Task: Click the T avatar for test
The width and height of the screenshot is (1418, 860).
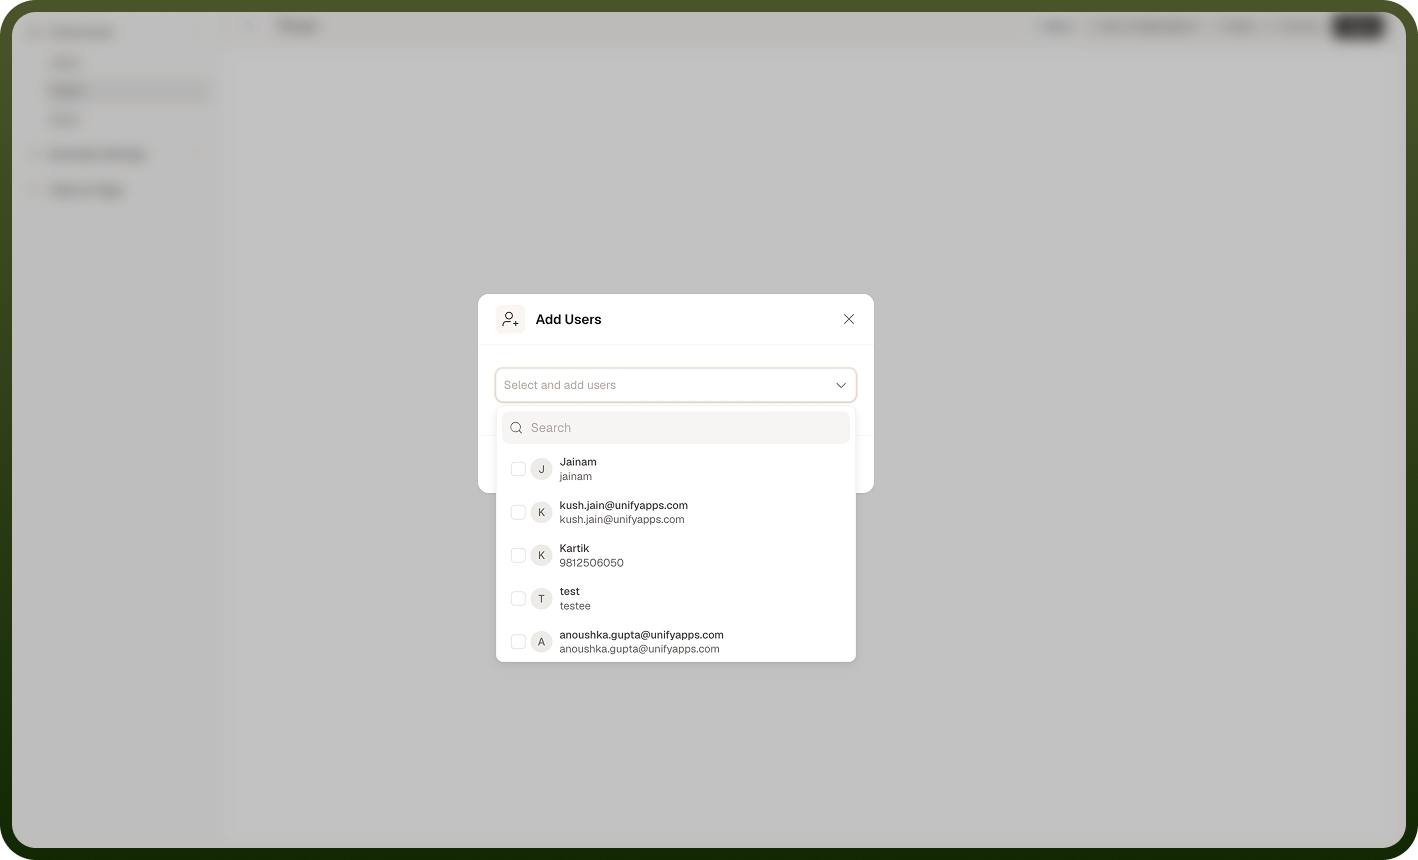Action: point(542,598)
